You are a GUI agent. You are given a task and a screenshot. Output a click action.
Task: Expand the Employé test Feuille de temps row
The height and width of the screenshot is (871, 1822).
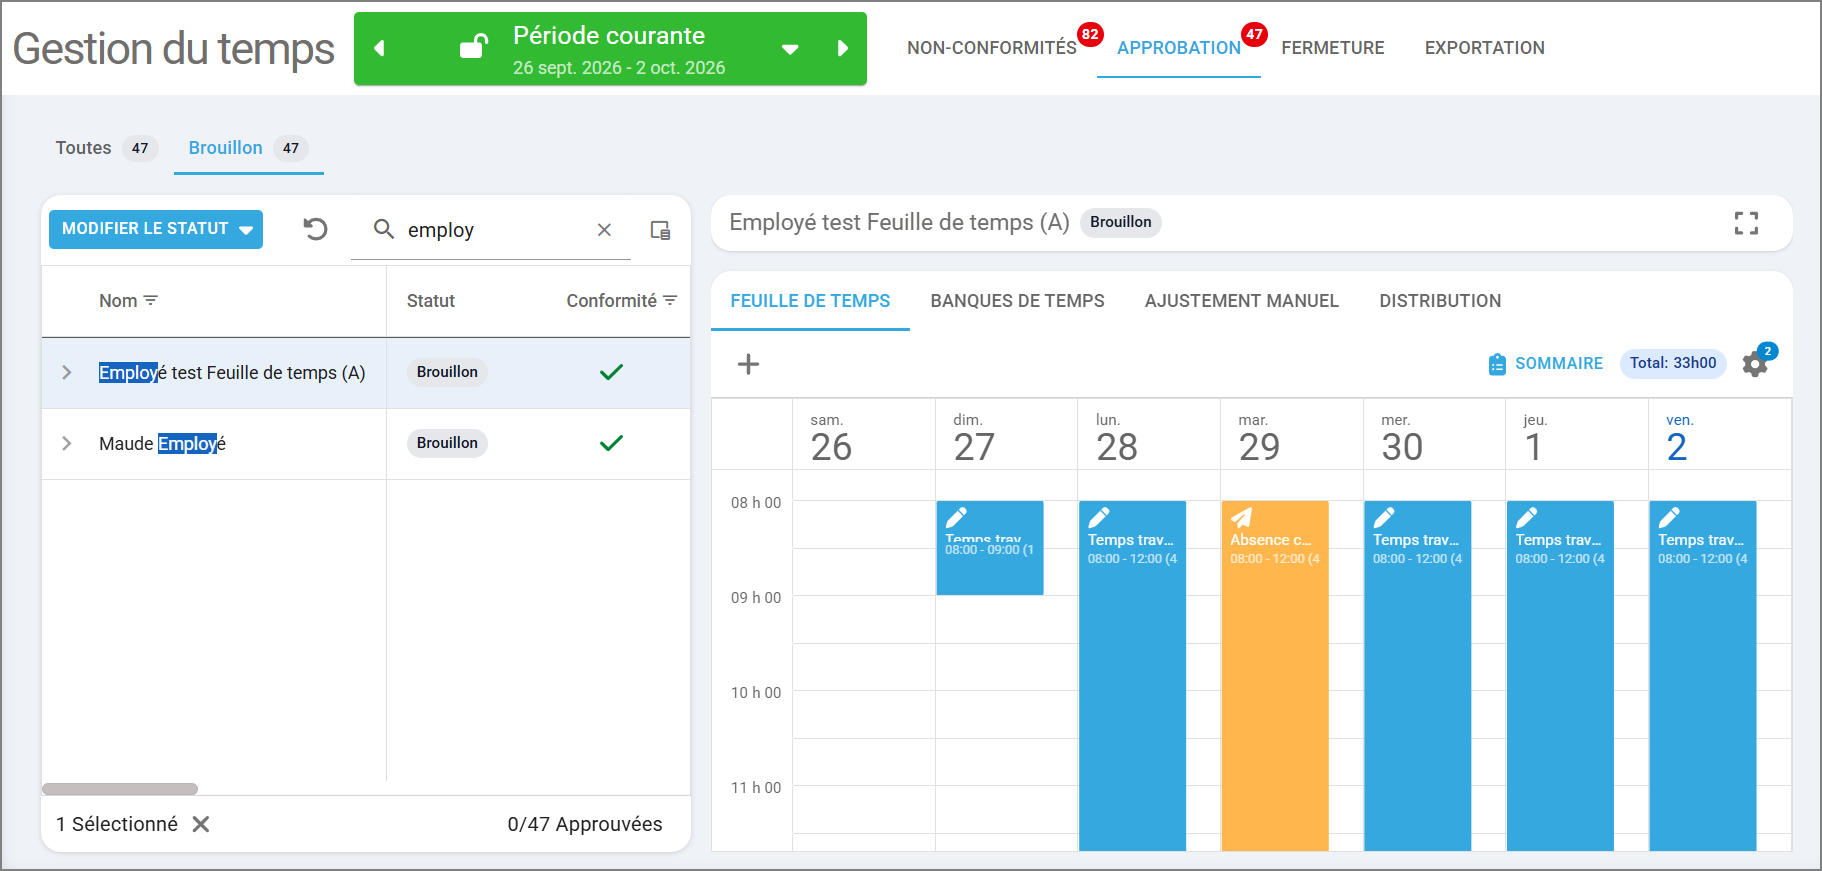tap(67, 373)
